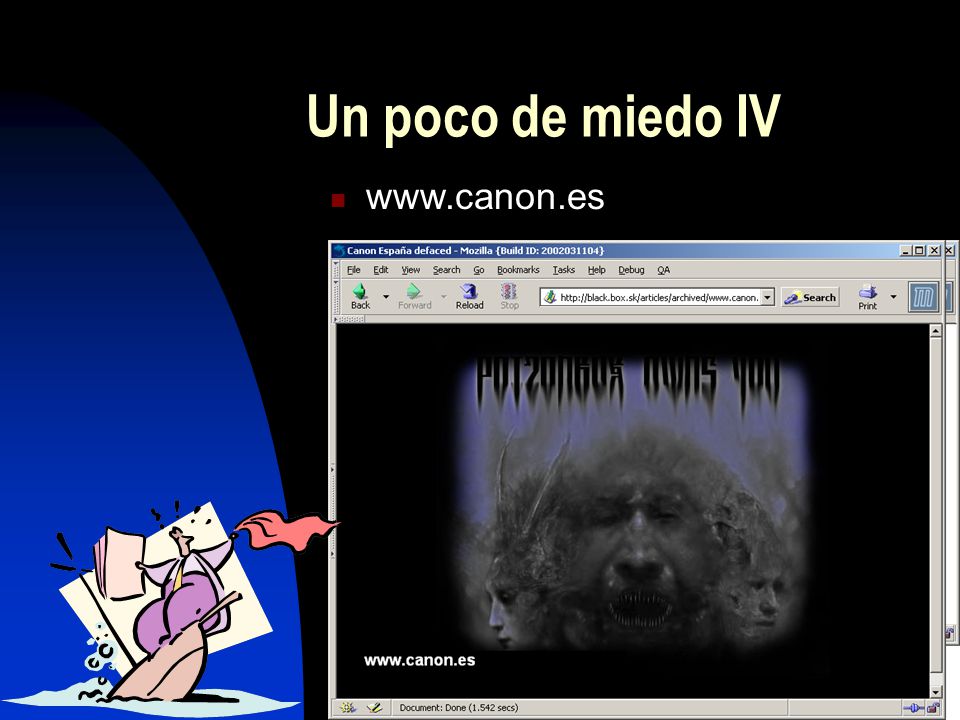The height and width of the screenshot is (720, 960).
Task: Collapse the menu bar grippy handle
Action: coord(336,269)
